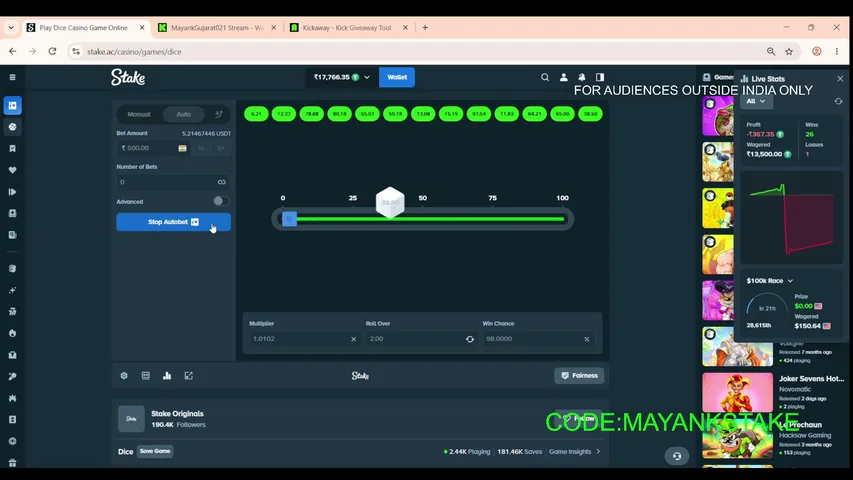Click the Follow button for Stake Originals

point(579,419)
